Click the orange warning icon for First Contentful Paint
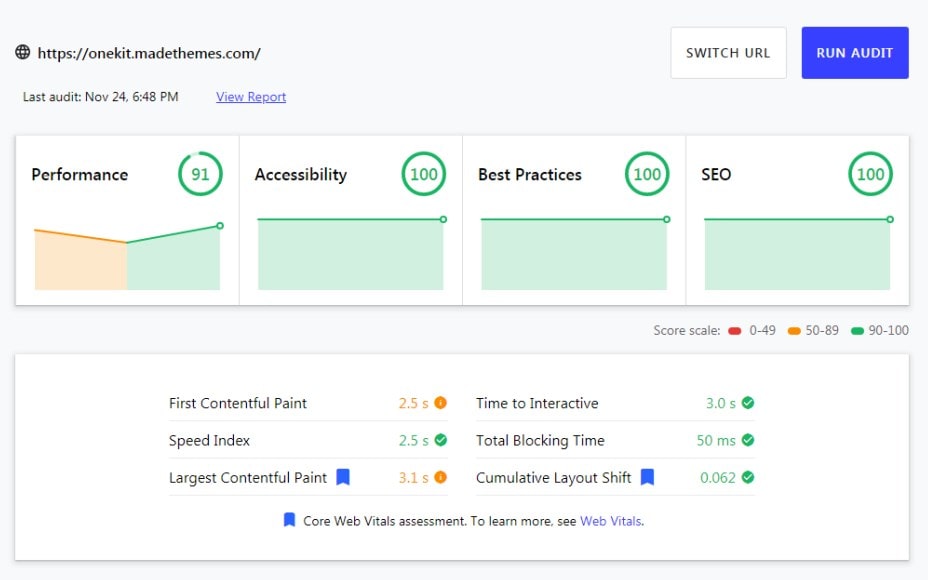Viewport: 928px width, 580px height. pos(440,403)
